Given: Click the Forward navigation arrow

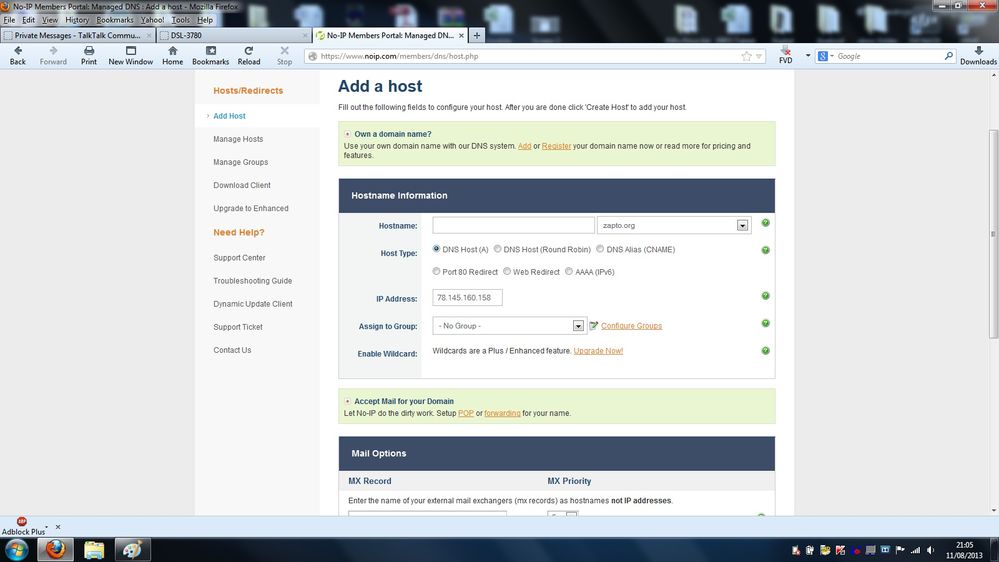Looking at the screenshot, I should 53,51.
